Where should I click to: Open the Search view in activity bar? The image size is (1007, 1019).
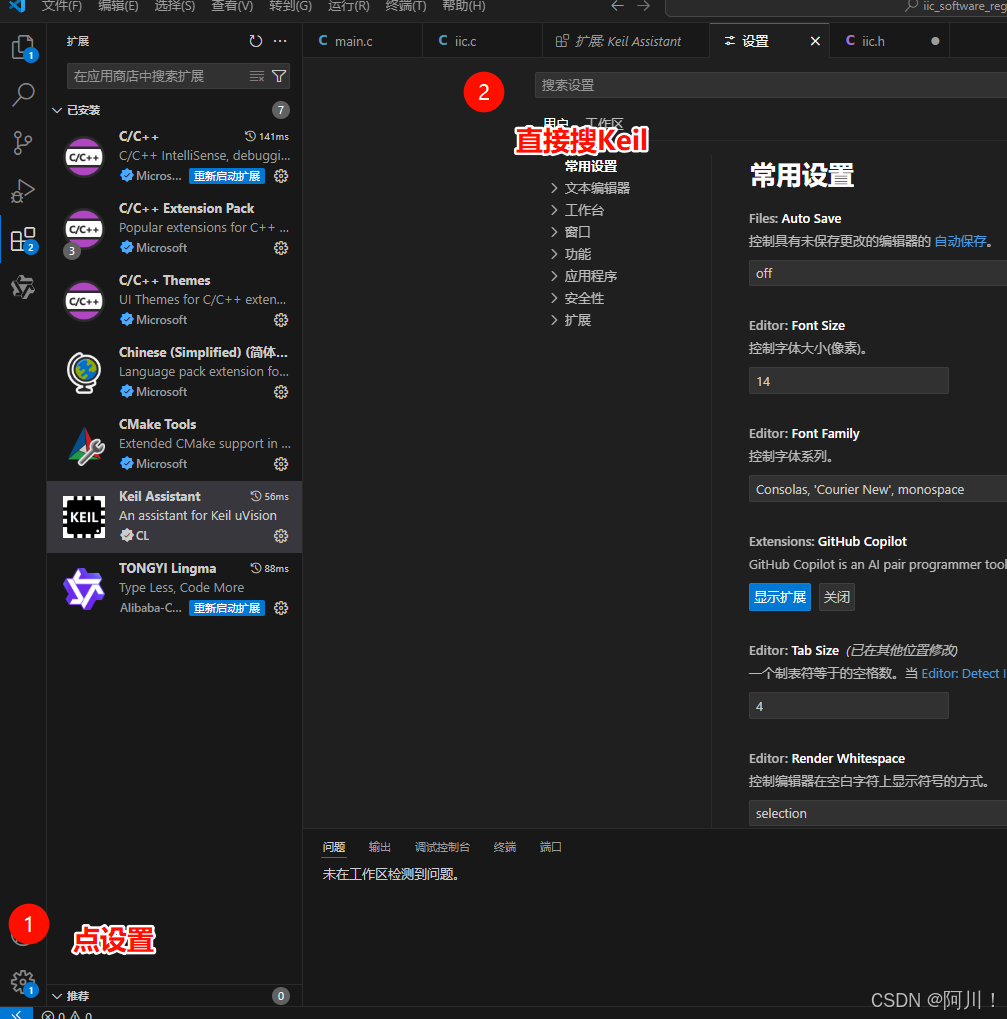pos(23,95)
